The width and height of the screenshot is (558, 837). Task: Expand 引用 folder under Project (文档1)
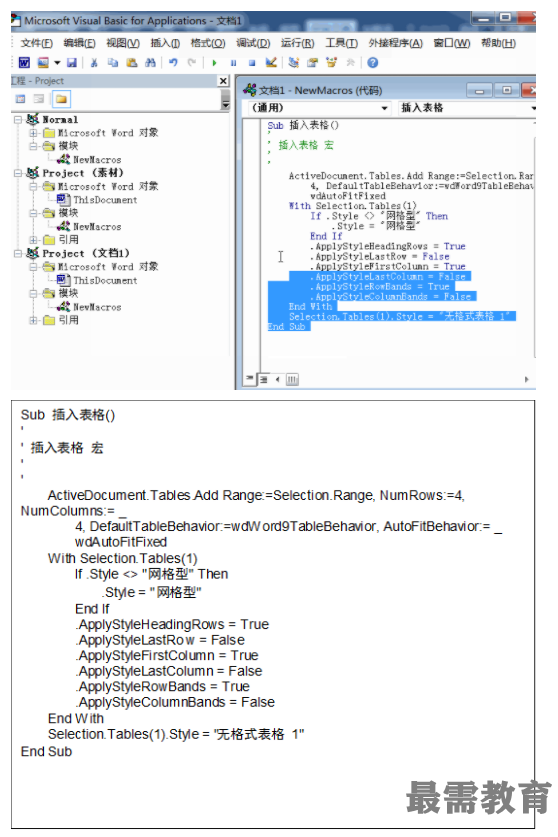[34, 320]
